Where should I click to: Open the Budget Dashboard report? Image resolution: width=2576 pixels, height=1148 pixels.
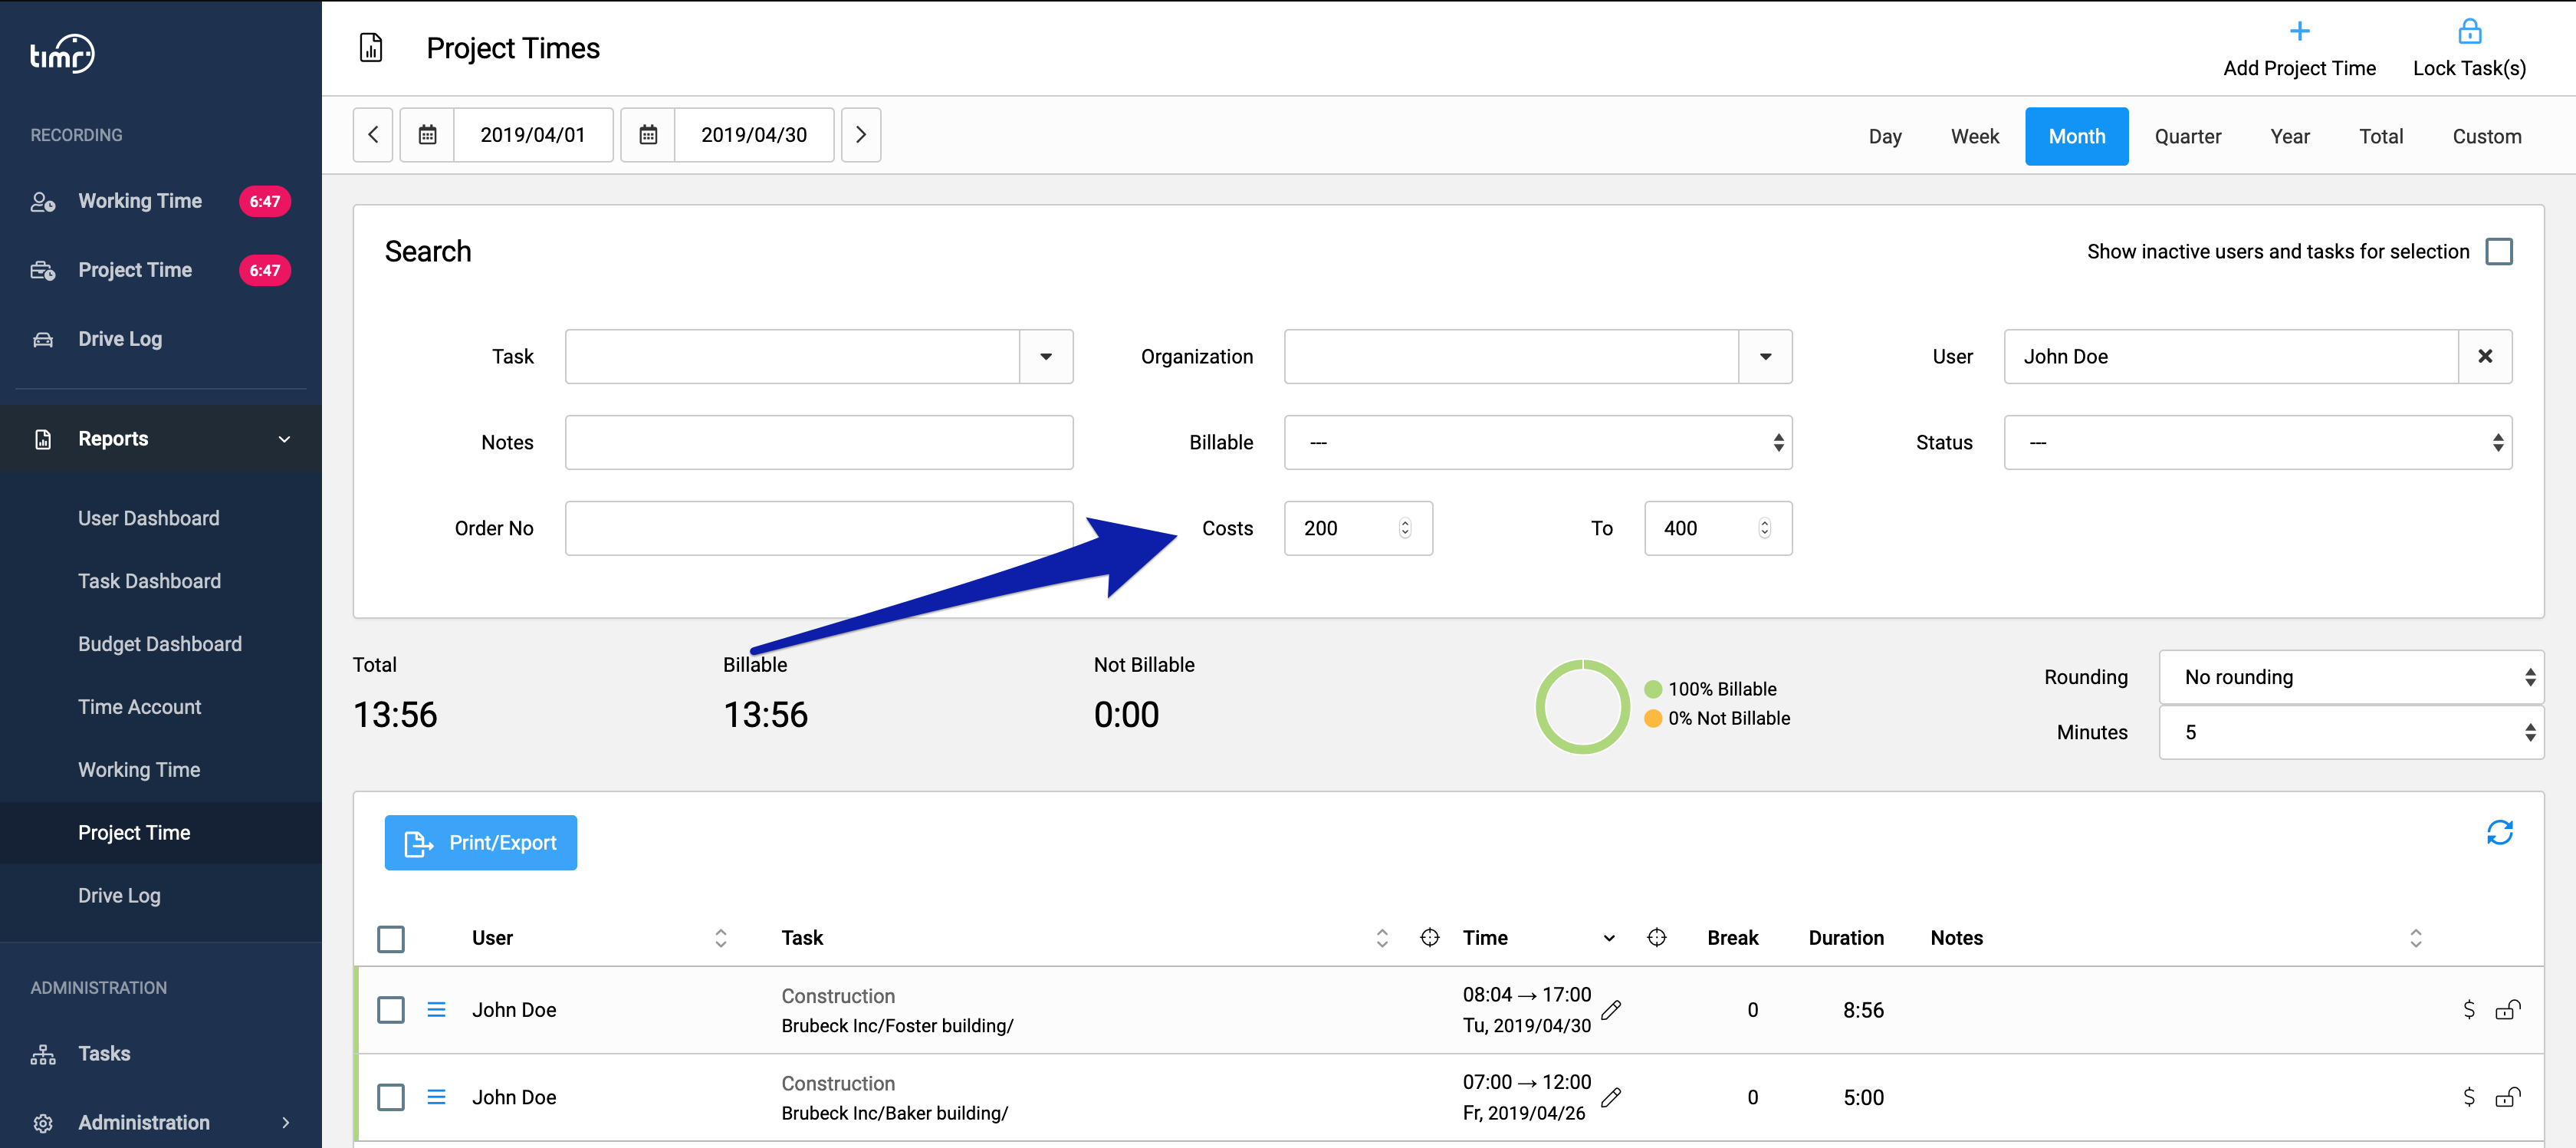click(x=160, y=644)
